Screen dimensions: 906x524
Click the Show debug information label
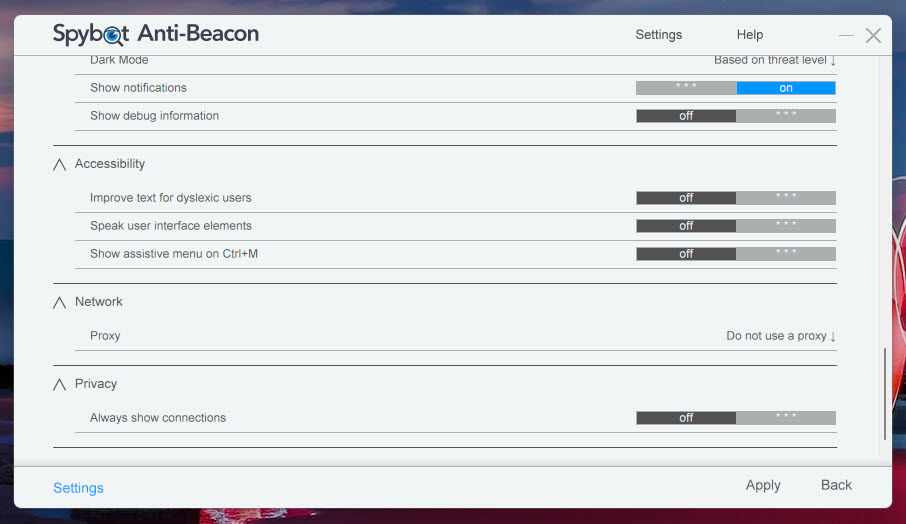[x=154, y=116]
